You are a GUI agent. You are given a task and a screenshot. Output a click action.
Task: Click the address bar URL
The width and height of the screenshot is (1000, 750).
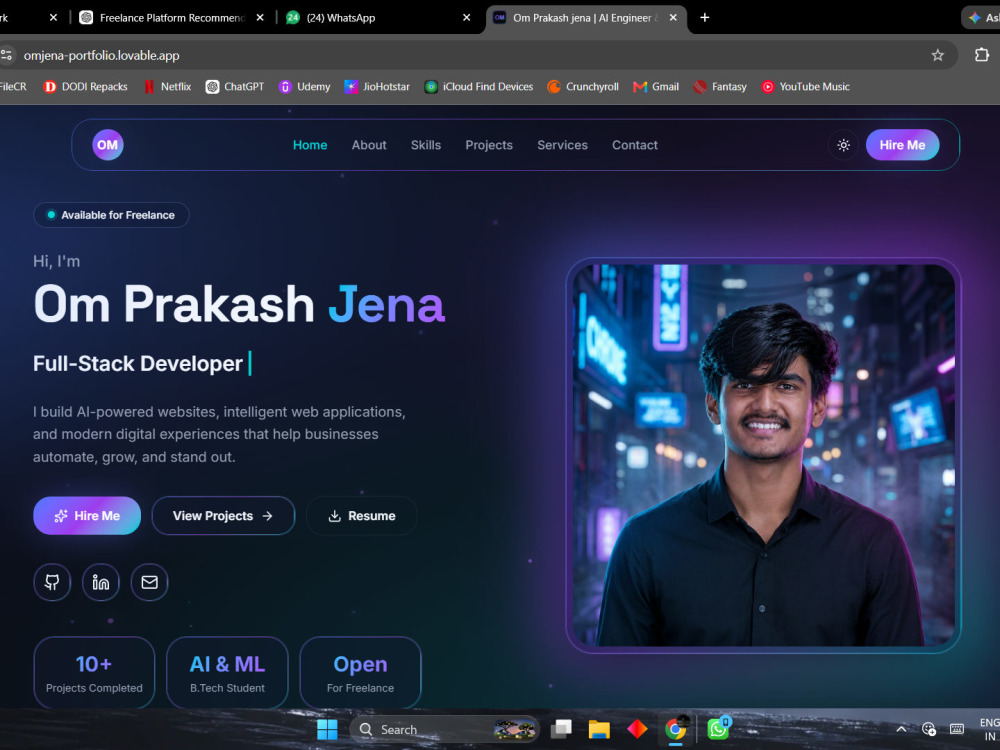tap(101, 55)
